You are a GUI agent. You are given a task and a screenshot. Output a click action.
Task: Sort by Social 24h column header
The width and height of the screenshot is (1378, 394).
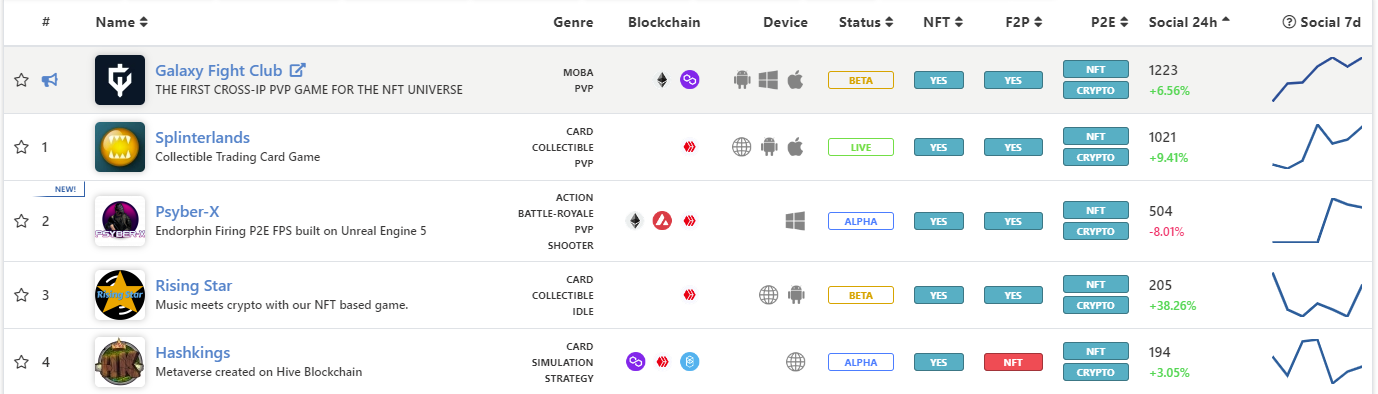coord(1190,22)
